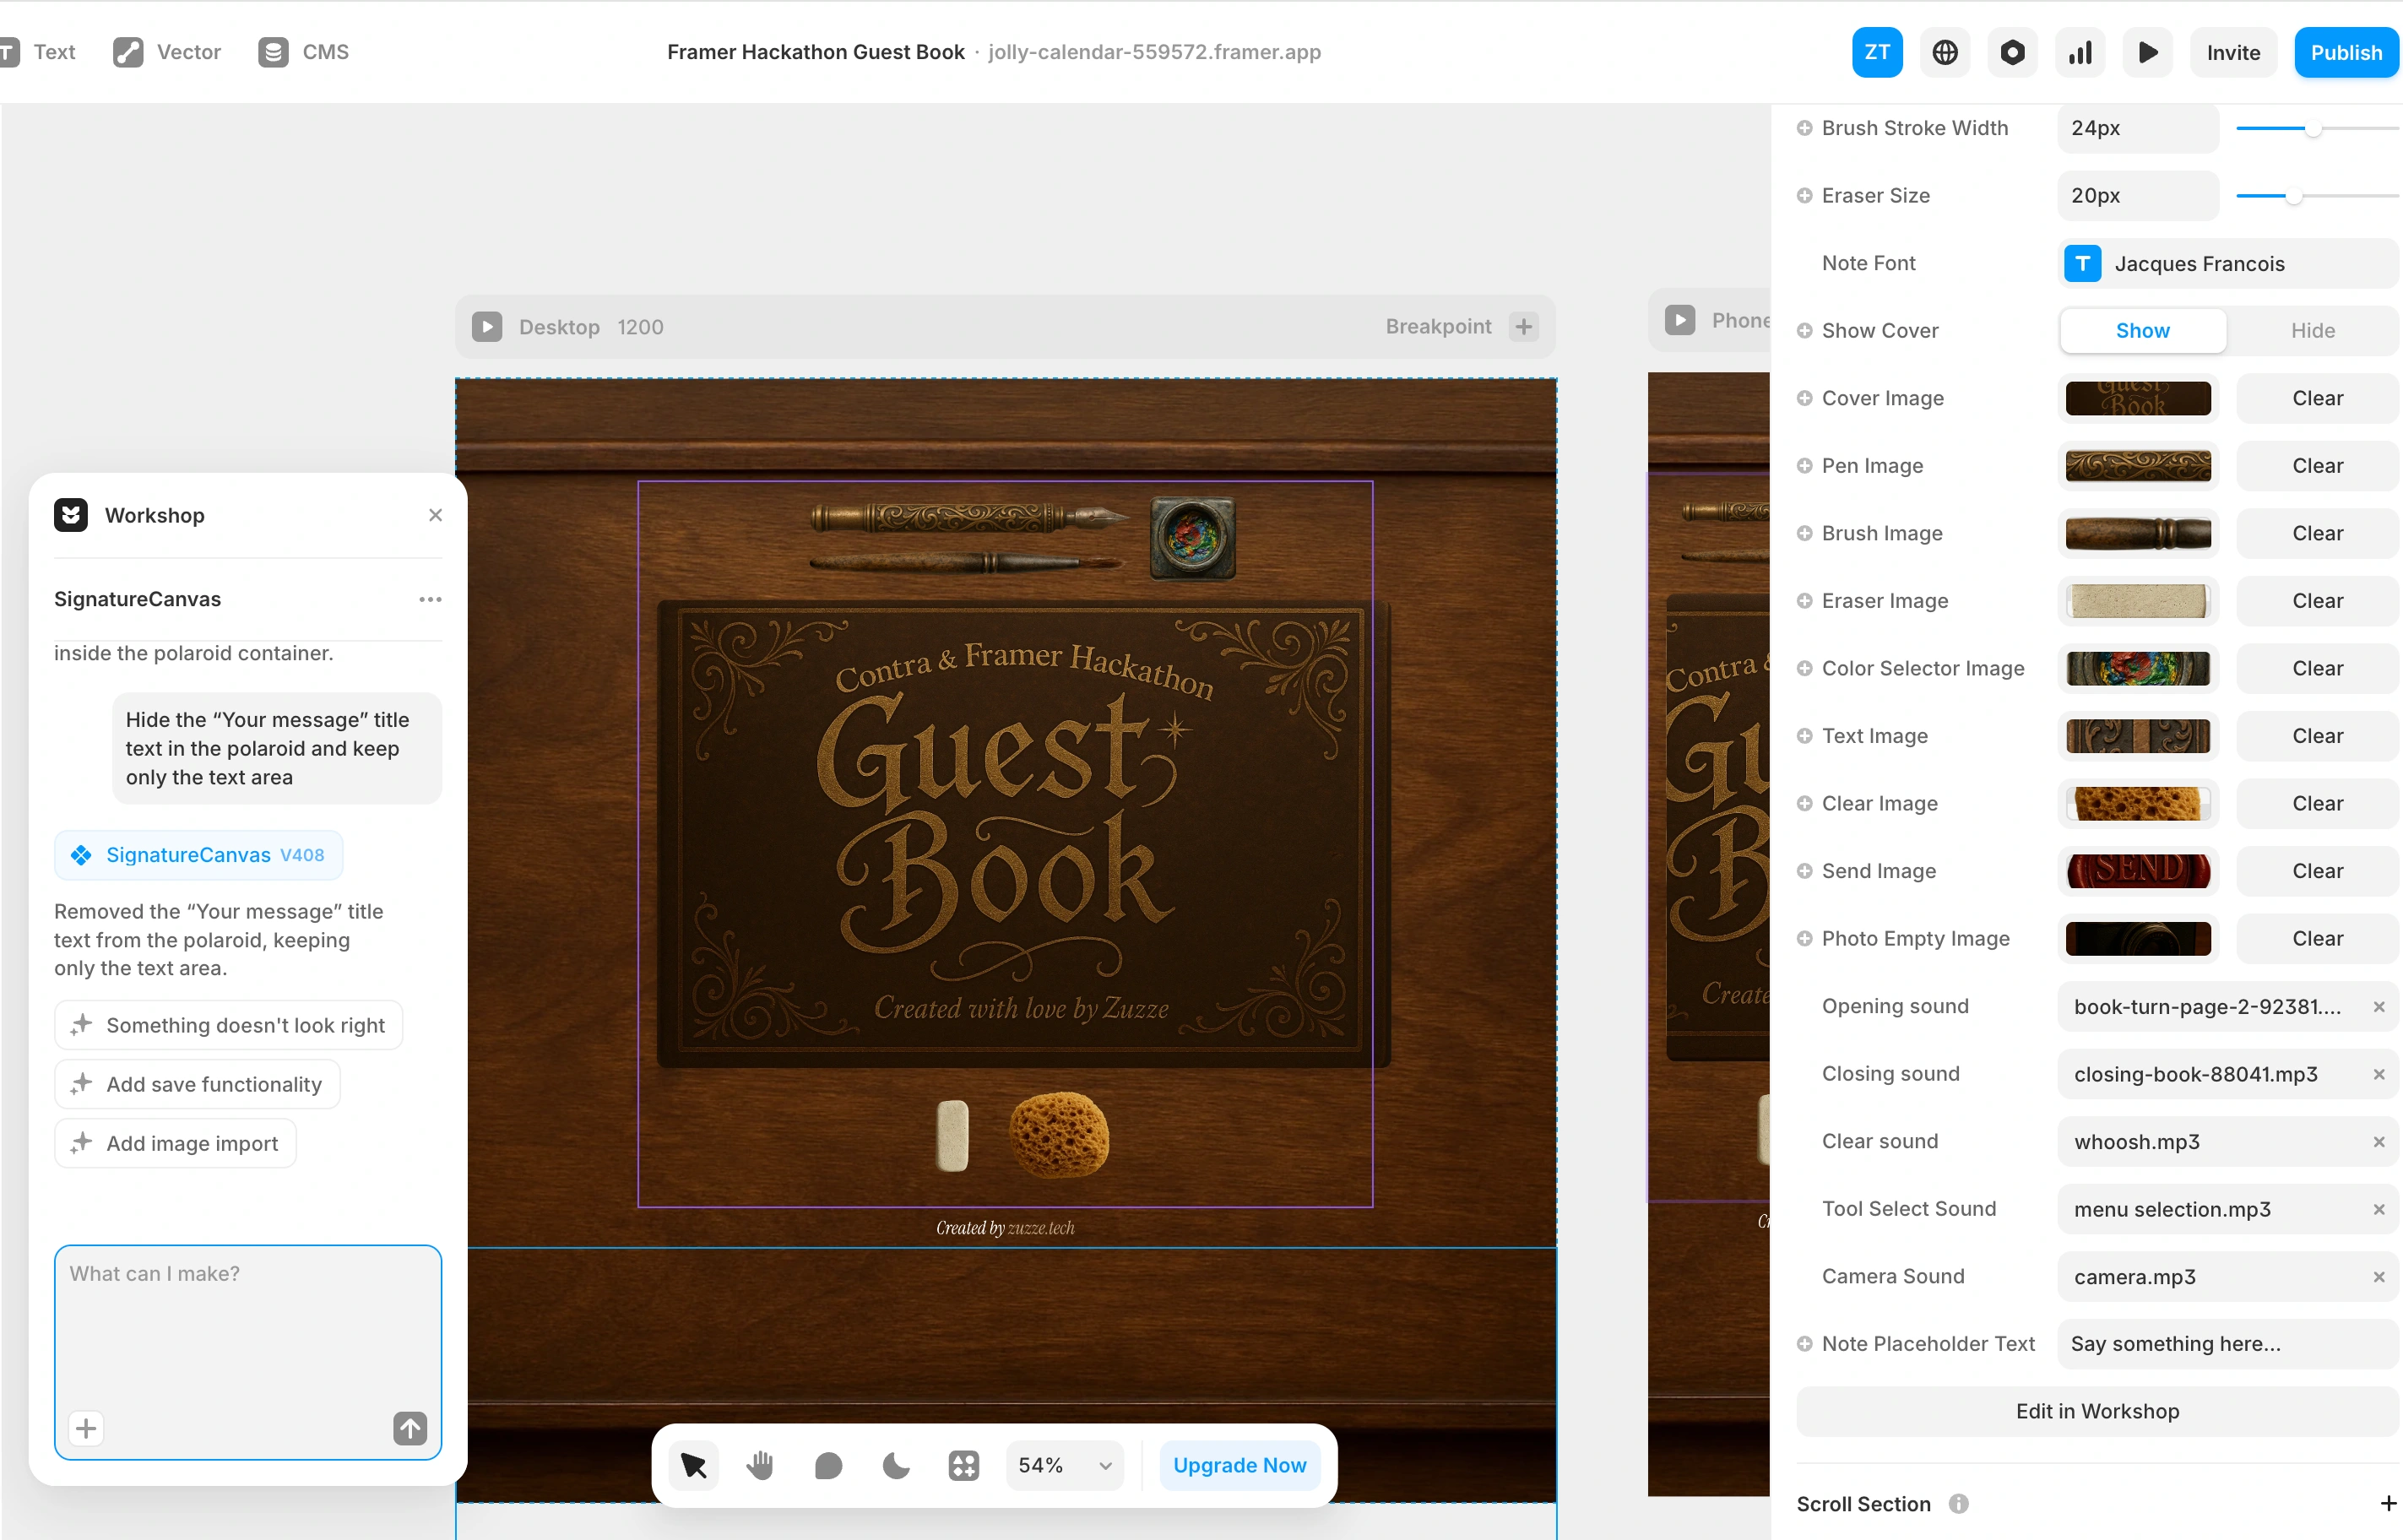Click the hexagon plugins icon

[x=2013, y=52]
